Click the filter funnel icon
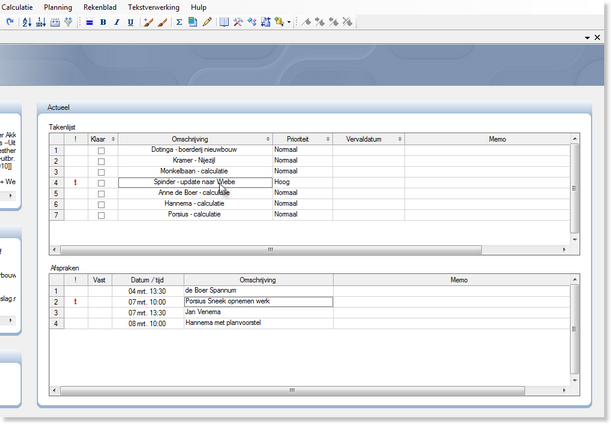611x424 pixels. pos(69,22)
